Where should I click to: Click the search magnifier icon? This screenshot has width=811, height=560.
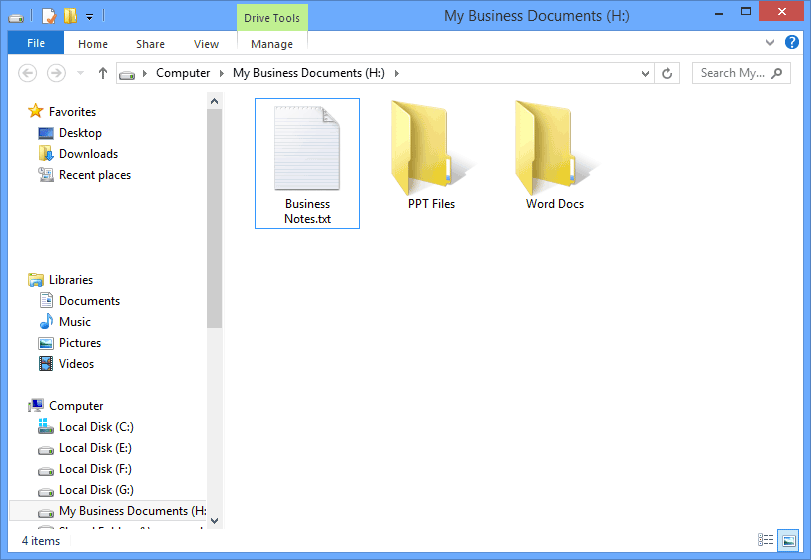776,73
